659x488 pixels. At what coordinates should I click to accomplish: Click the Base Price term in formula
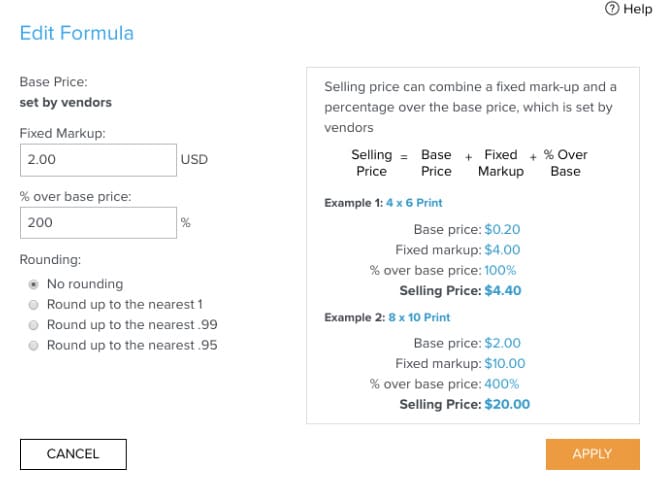[436, 163]
